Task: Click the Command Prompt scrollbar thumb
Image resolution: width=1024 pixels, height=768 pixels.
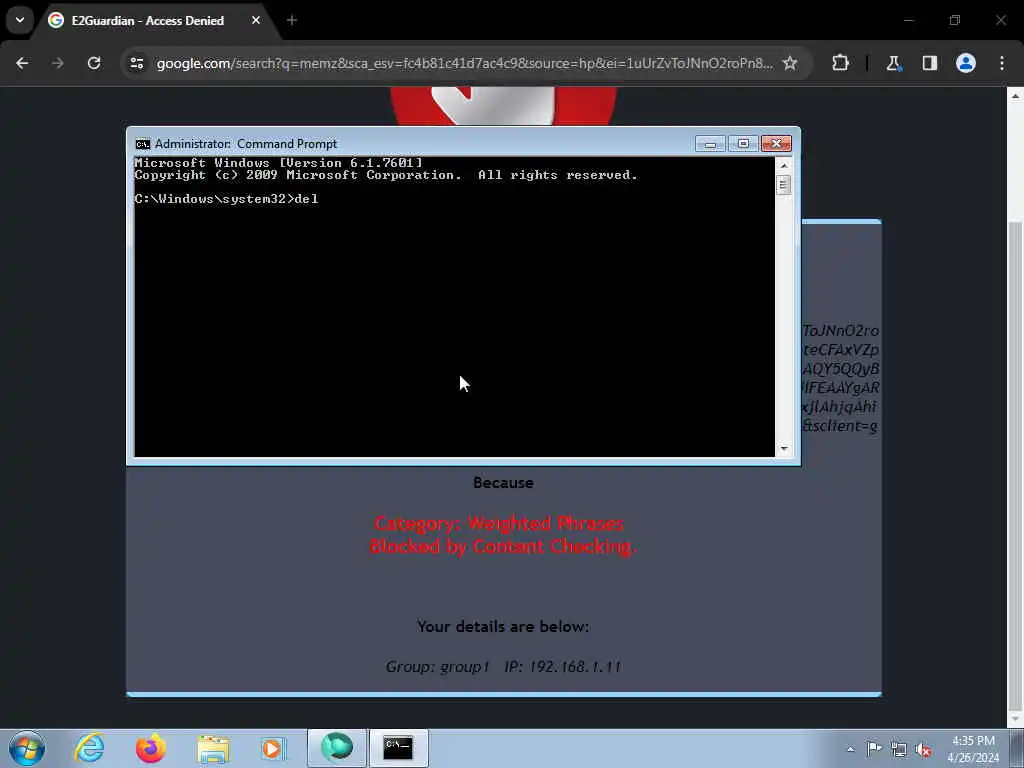Action: [784, 185]
